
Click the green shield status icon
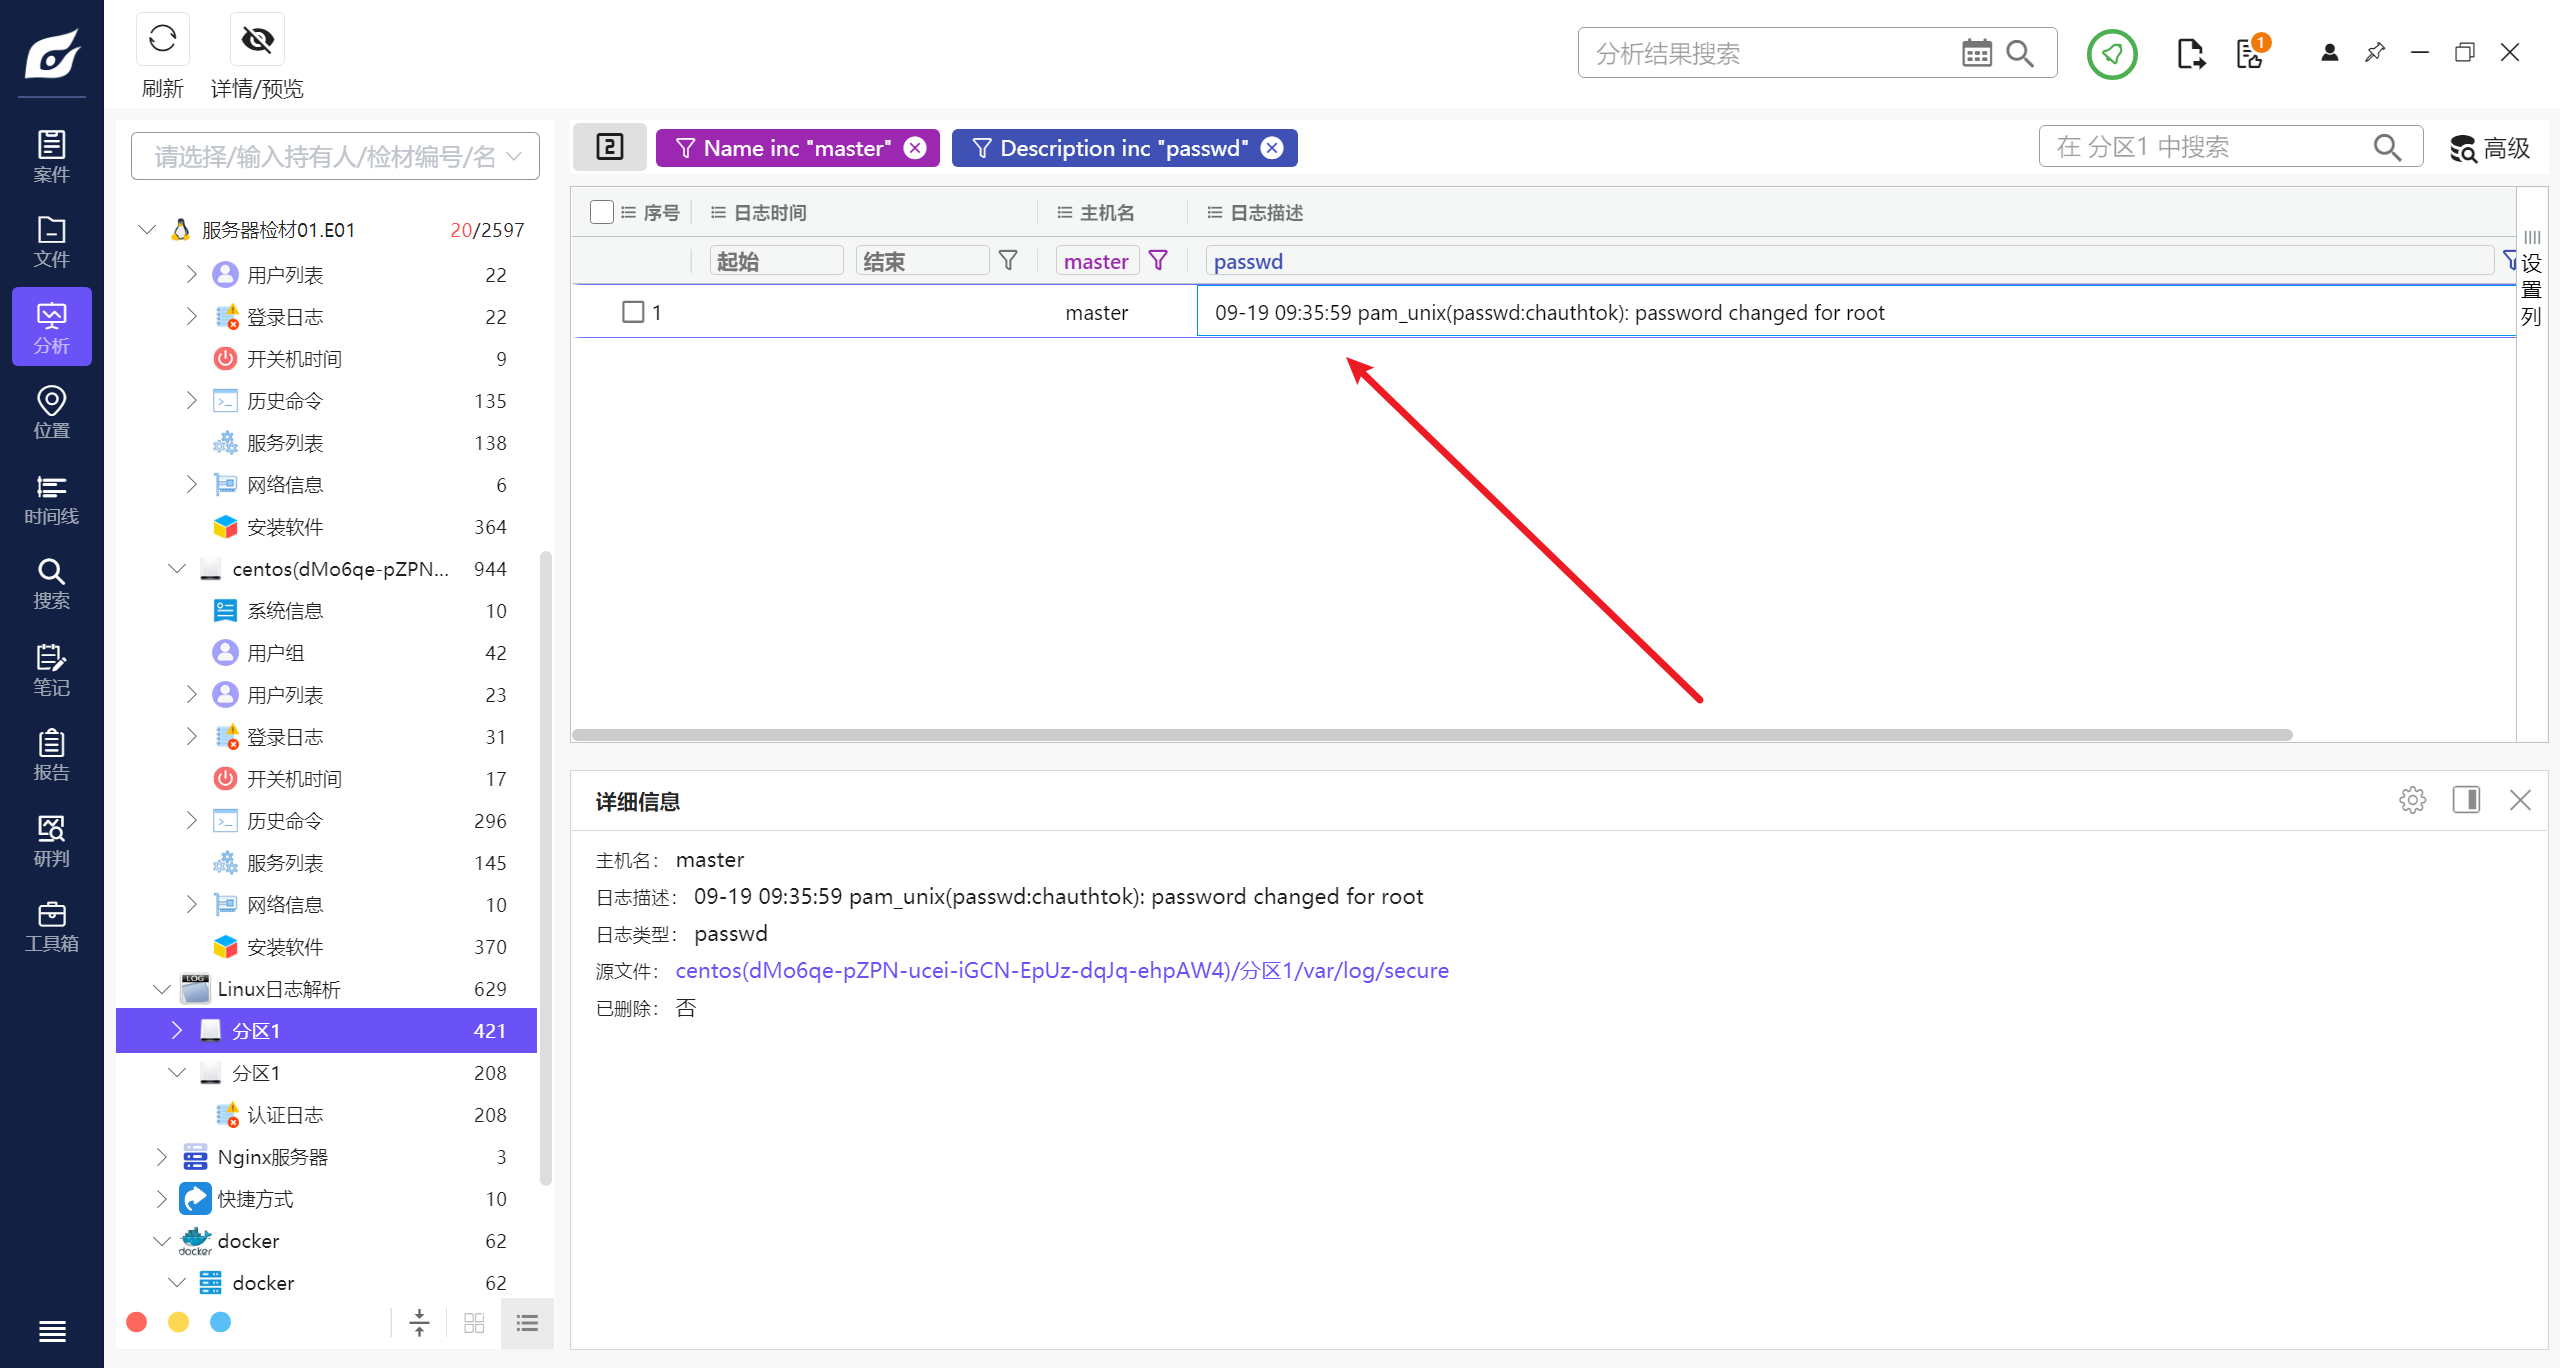point(2111,54)
